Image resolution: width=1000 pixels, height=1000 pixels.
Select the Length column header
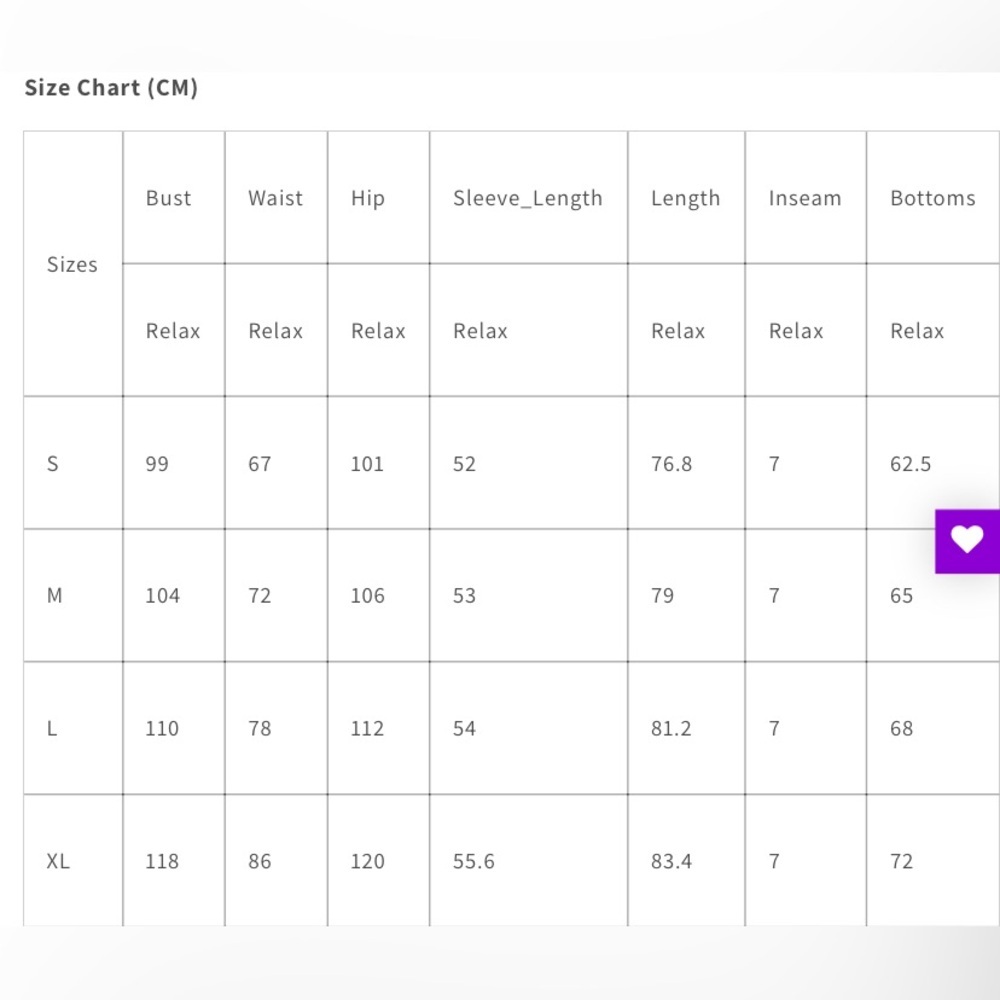[685, 198]
